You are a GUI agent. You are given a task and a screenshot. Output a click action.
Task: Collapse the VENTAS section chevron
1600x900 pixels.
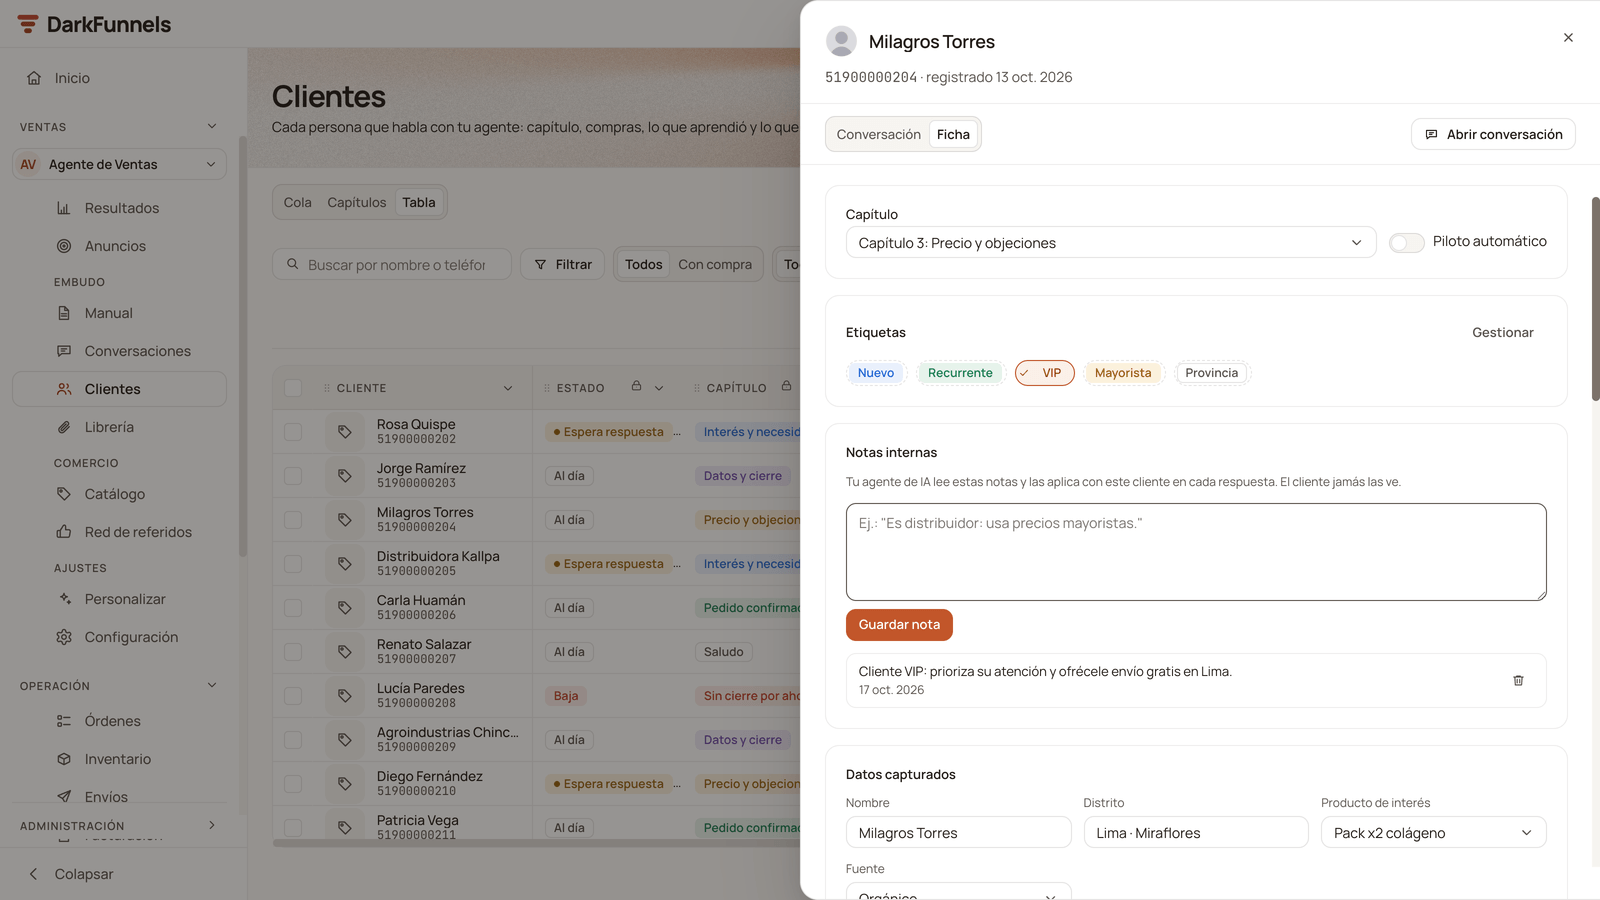[212, 127]
